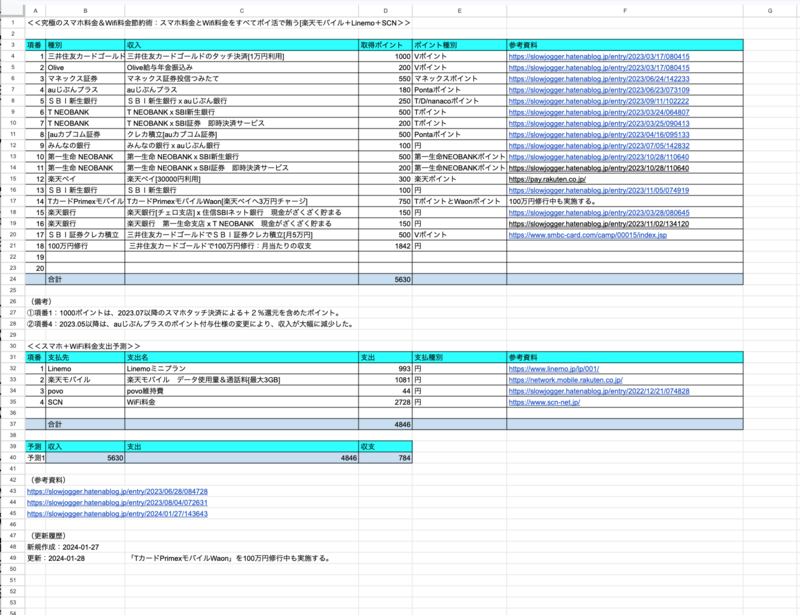Select row header 24
This screenshot has width=800, height=615.
click(13, 279)
